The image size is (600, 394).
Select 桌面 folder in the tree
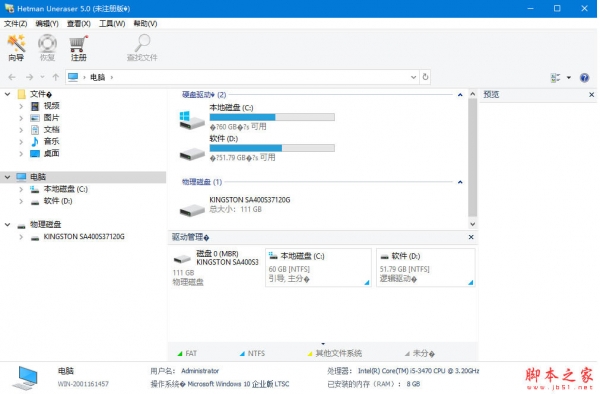point(51,153)
